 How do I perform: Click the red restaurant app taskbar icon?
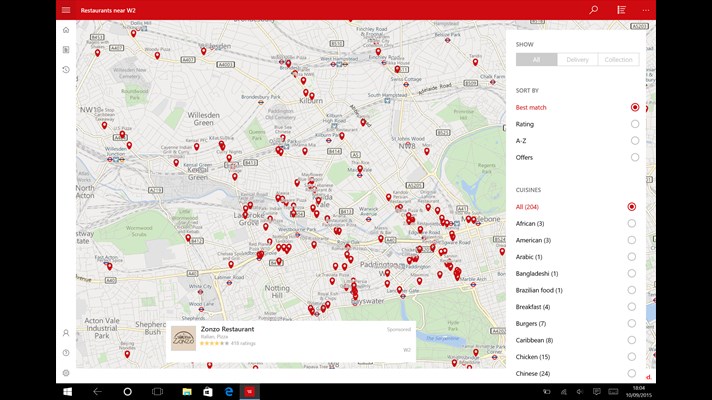[249, 391]
